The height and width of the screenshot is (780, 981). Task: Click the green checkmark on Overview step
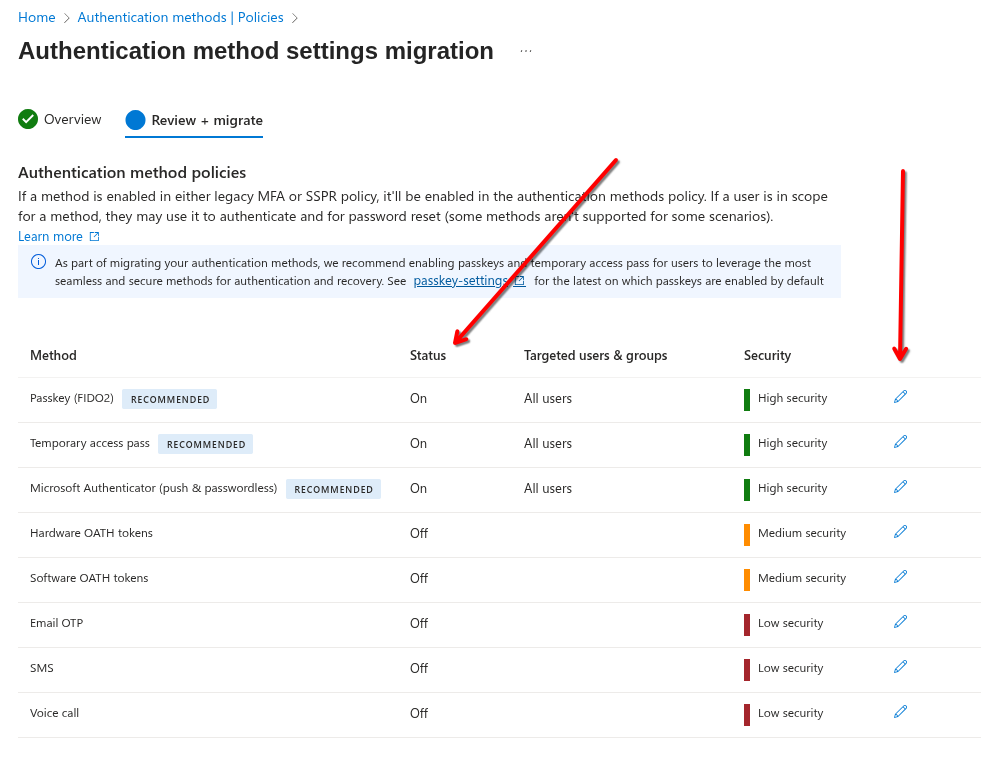[27, 119]
